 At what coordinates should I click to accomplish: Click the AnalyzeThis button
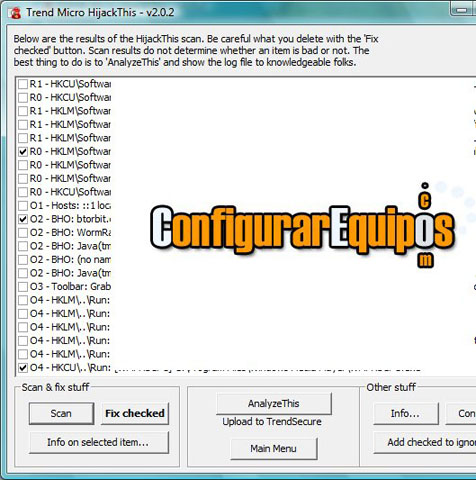pyautogui.click(x=274, y=404)
